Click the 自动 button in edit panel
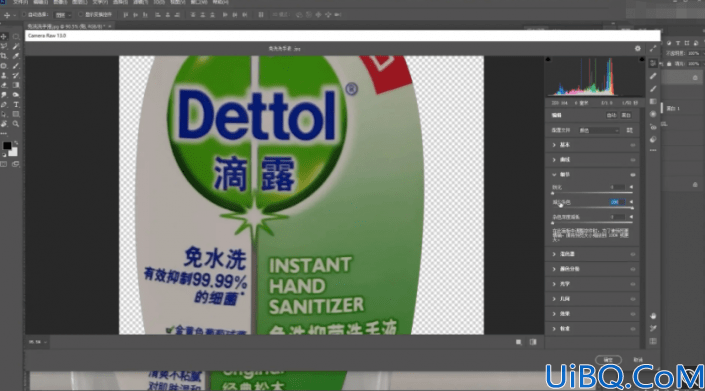705x391 pixels. (x=611, y=116)
